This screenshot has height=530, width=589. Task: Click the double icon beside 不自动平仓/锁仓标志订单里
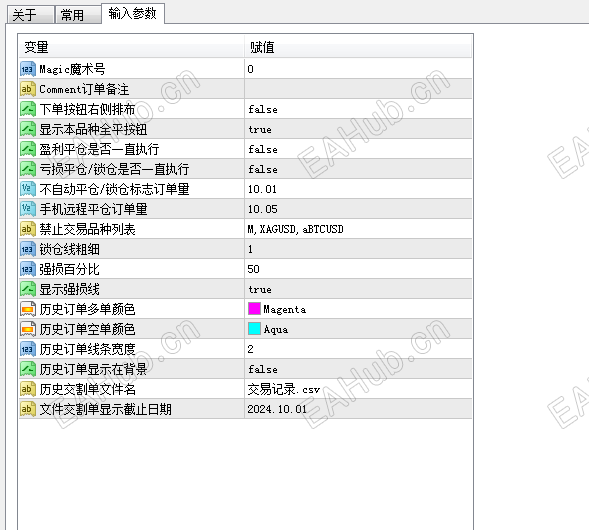[28, 189]
